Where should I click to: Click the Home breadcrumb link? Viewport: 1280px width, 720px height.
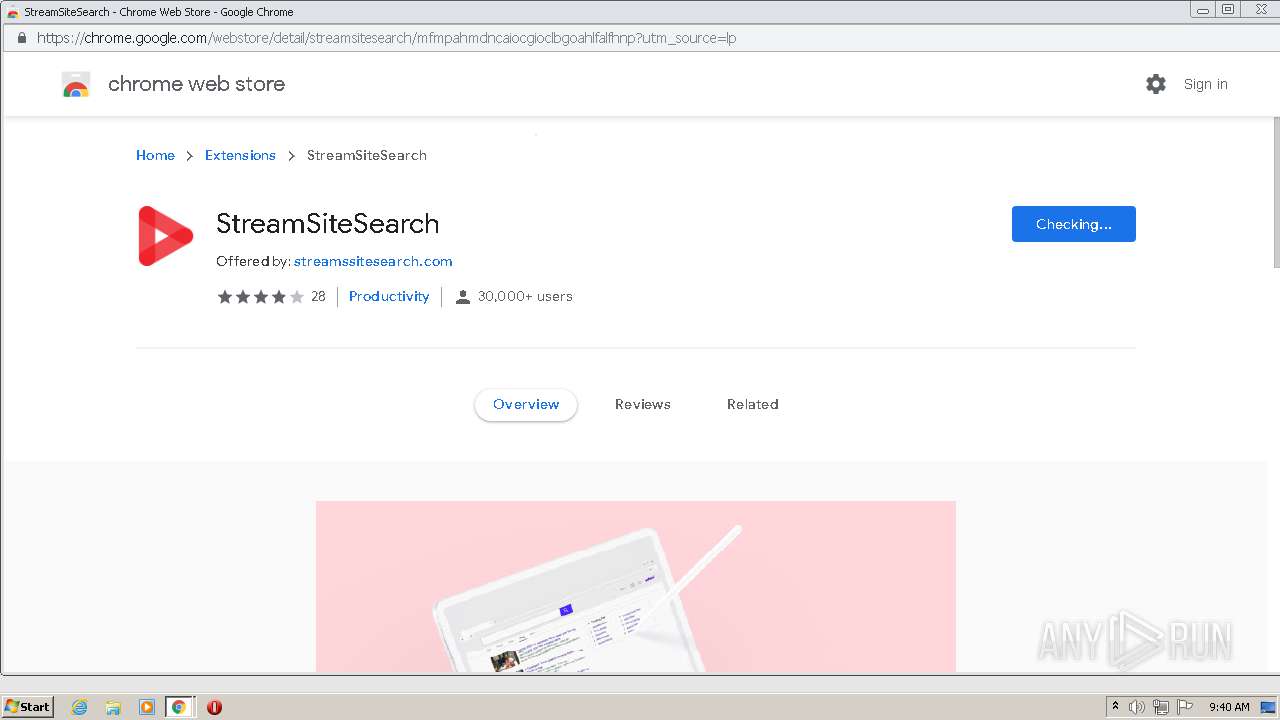pyautogui.click(x=155, y=155)
